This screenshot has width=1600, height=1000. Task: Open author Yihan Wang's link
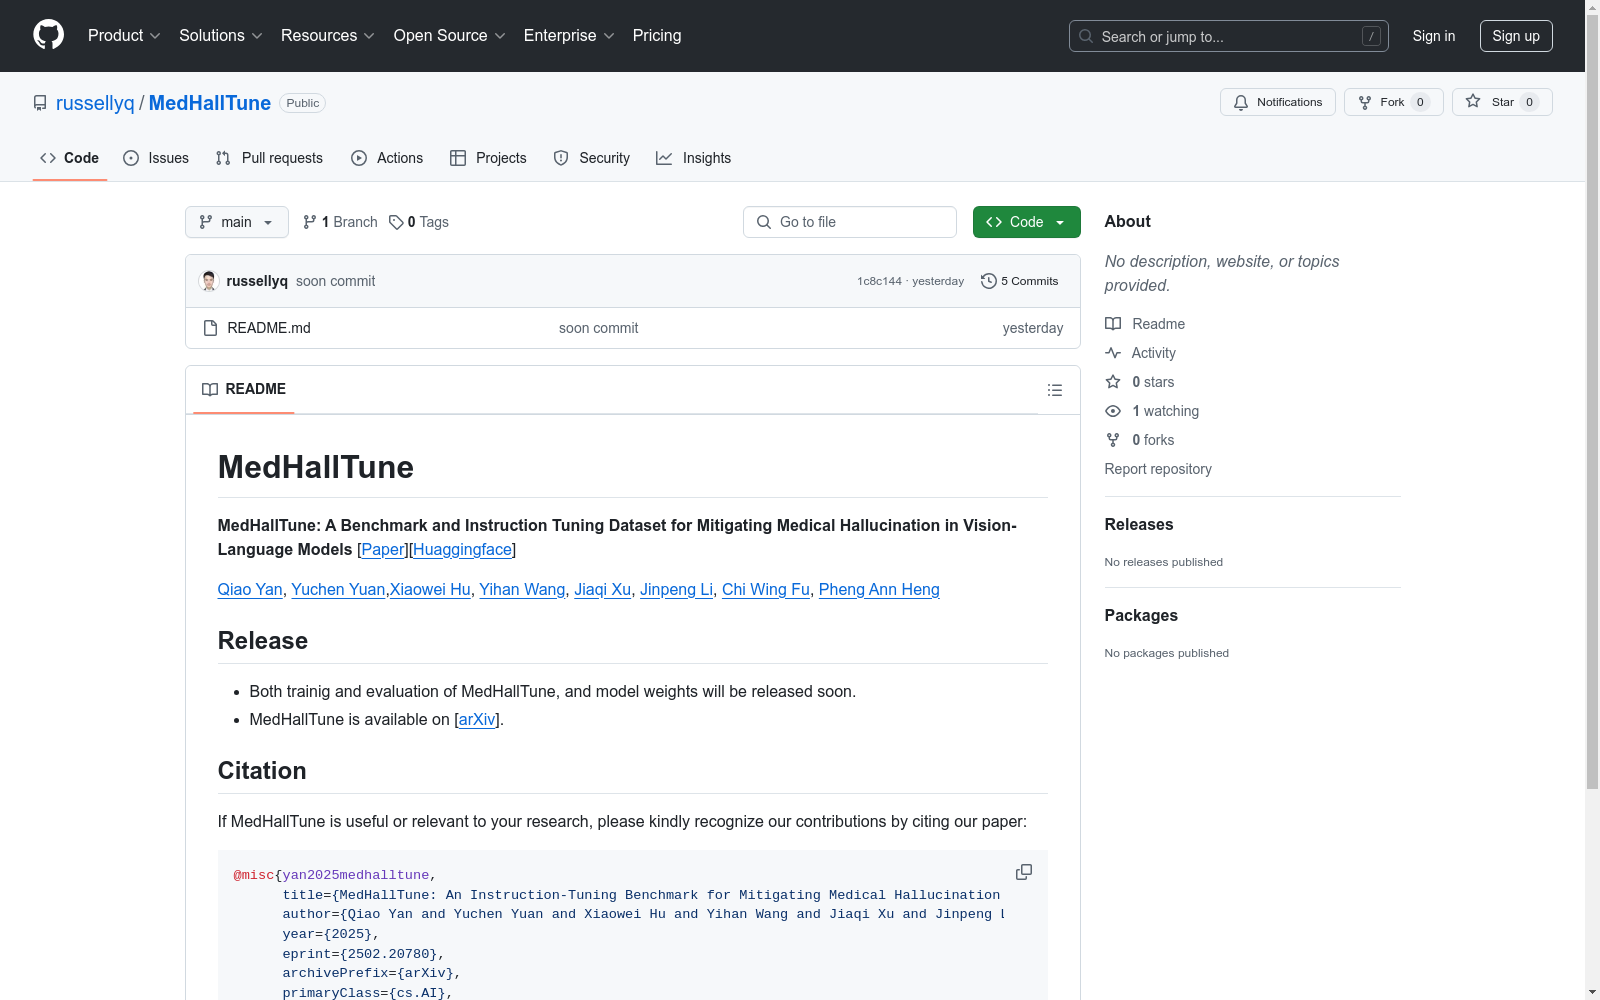click(x=522, y=589)
